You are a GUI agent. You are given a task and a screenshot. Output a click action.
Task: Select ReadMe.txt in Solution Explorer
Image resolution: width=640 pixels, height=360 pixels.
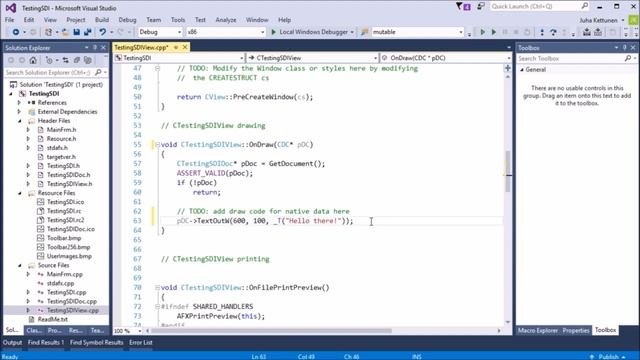pos(53,319)
